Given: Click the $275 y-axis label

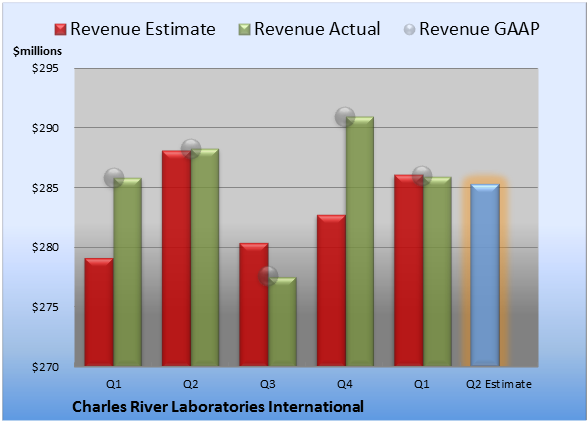Looking at the screenshot, I should click(45, 307).
